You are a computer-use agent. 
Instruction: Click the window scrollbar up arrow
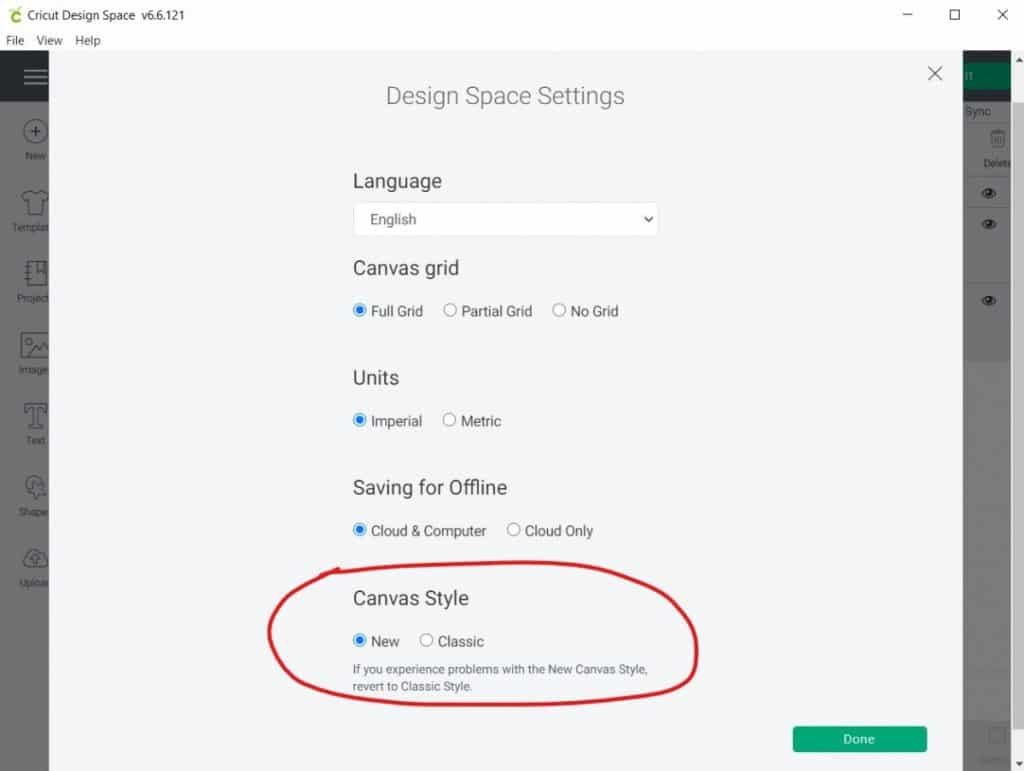click(x=1018, y=59)
